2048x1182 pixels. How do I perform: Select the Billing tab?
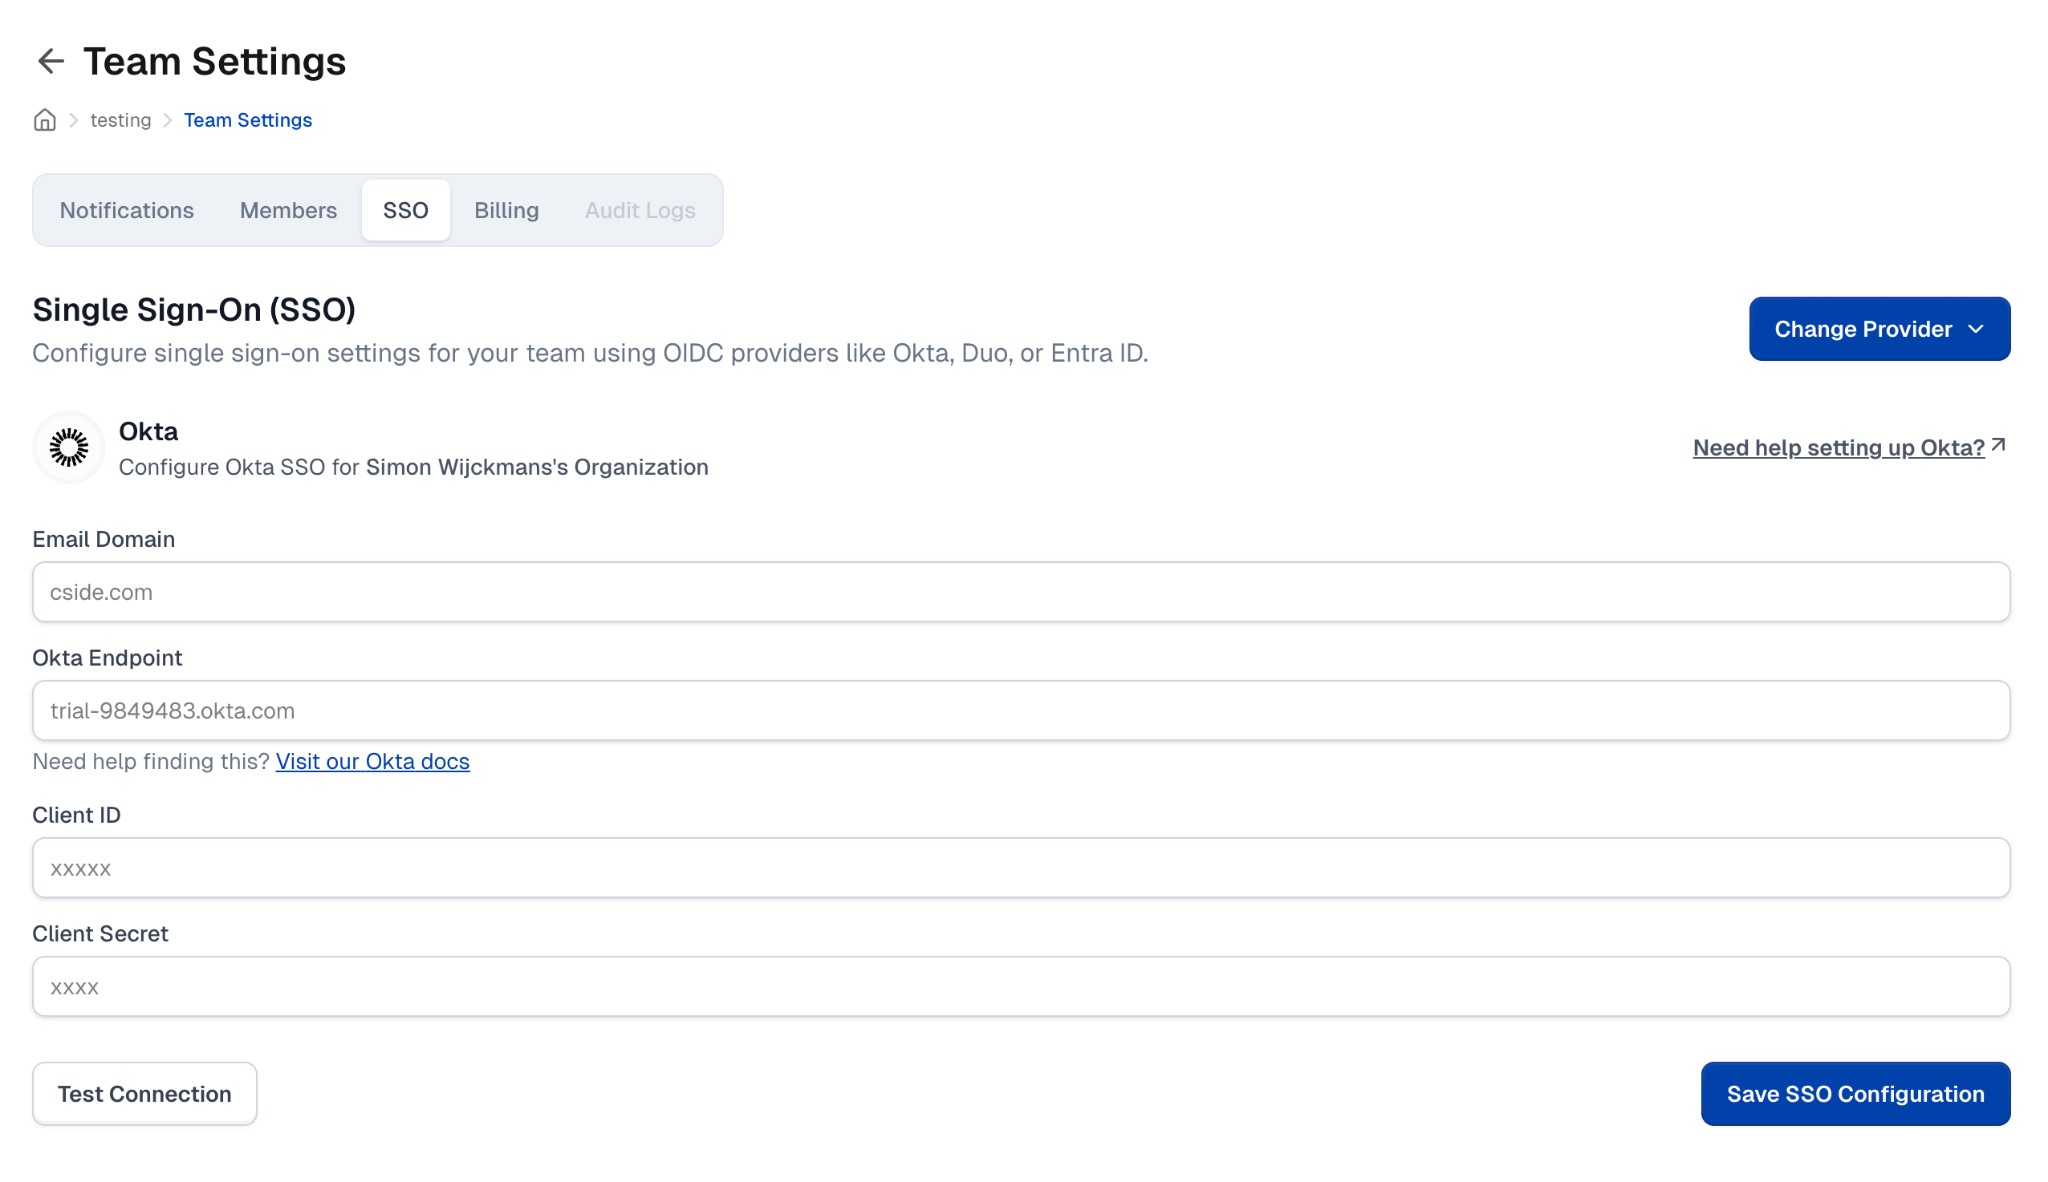click(x=506, y=210)
